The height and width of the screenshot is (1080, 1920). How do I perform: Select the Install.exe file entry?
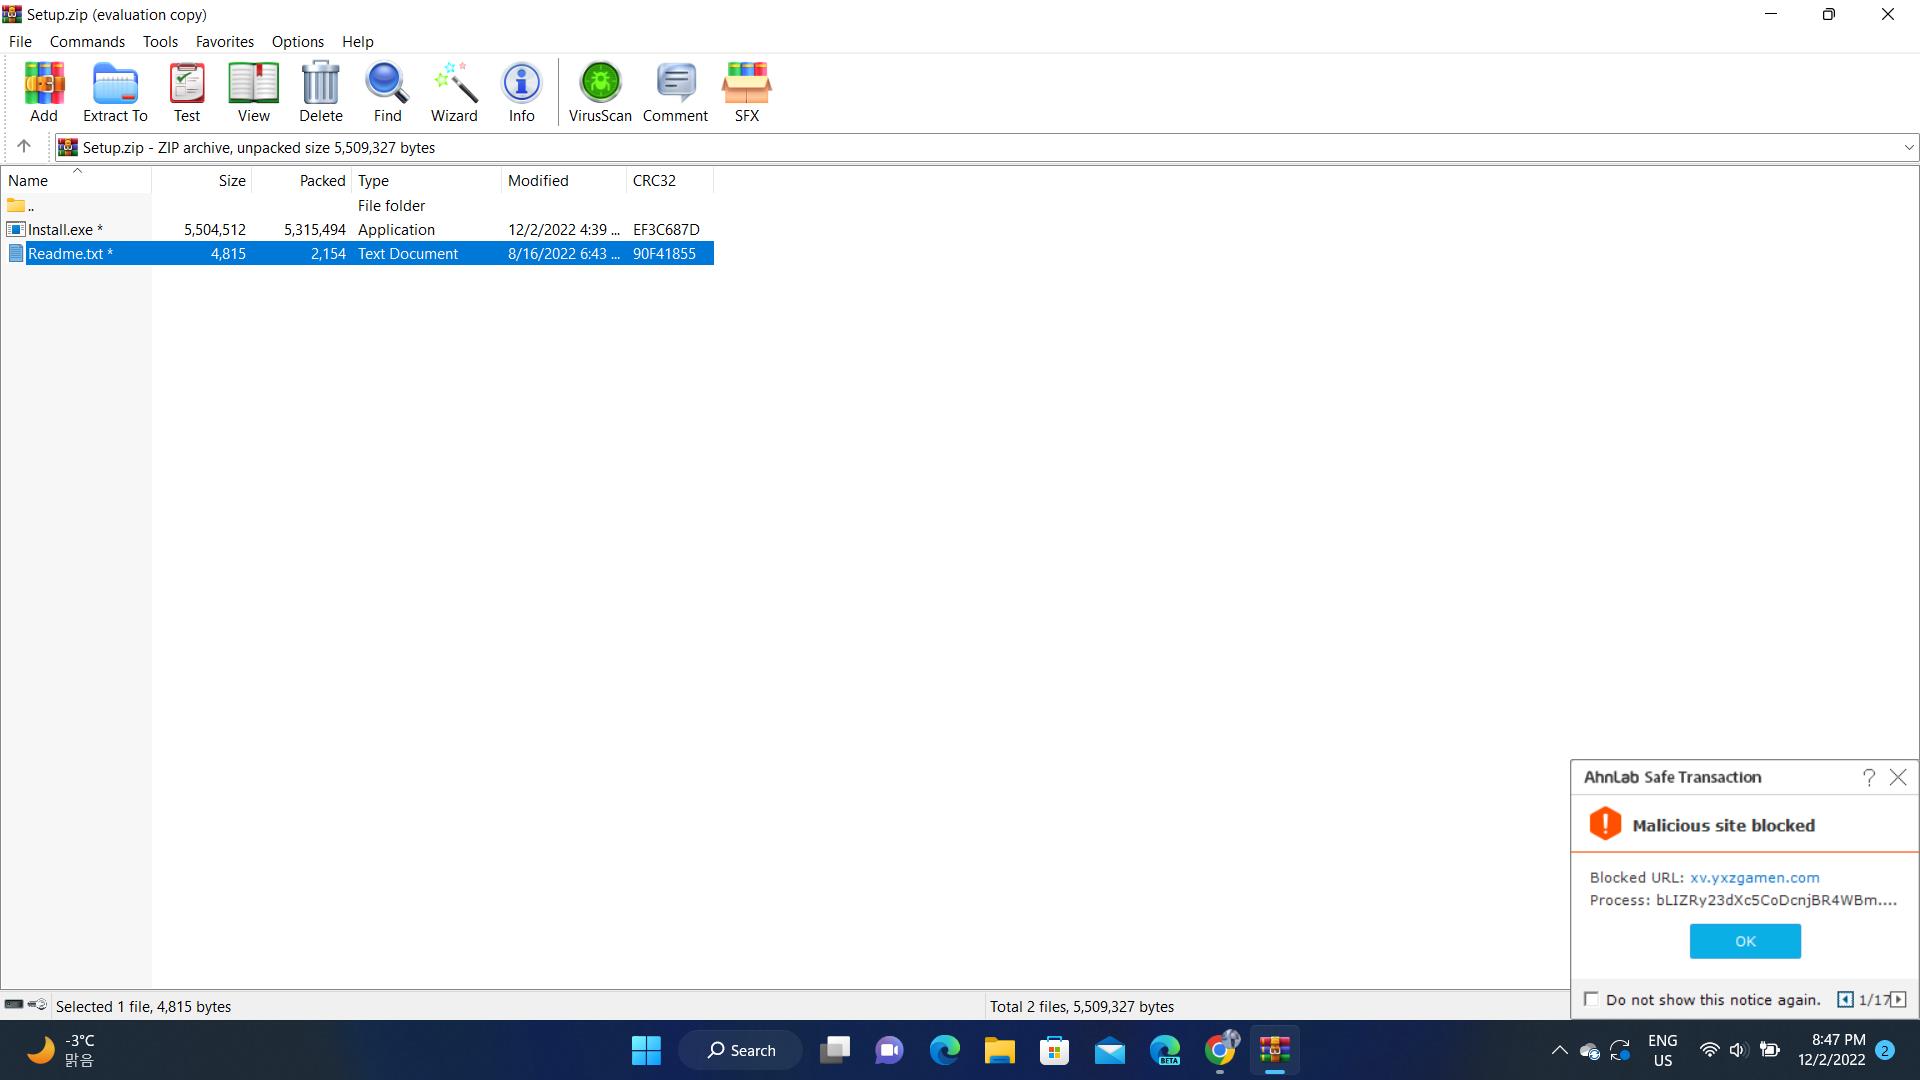tap(60, 230)
